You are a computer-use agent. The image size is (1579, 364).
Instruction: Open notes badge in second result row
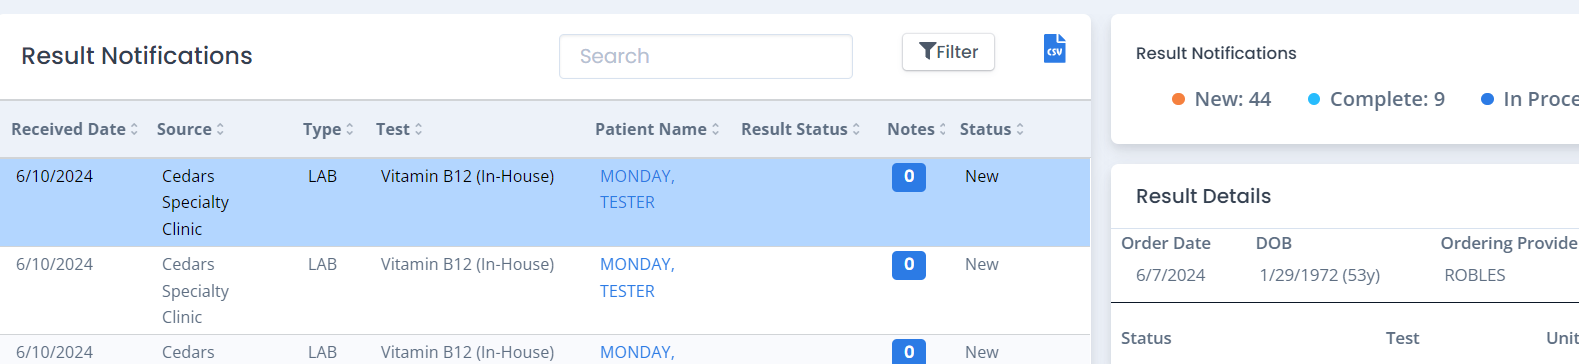[909, 265]
